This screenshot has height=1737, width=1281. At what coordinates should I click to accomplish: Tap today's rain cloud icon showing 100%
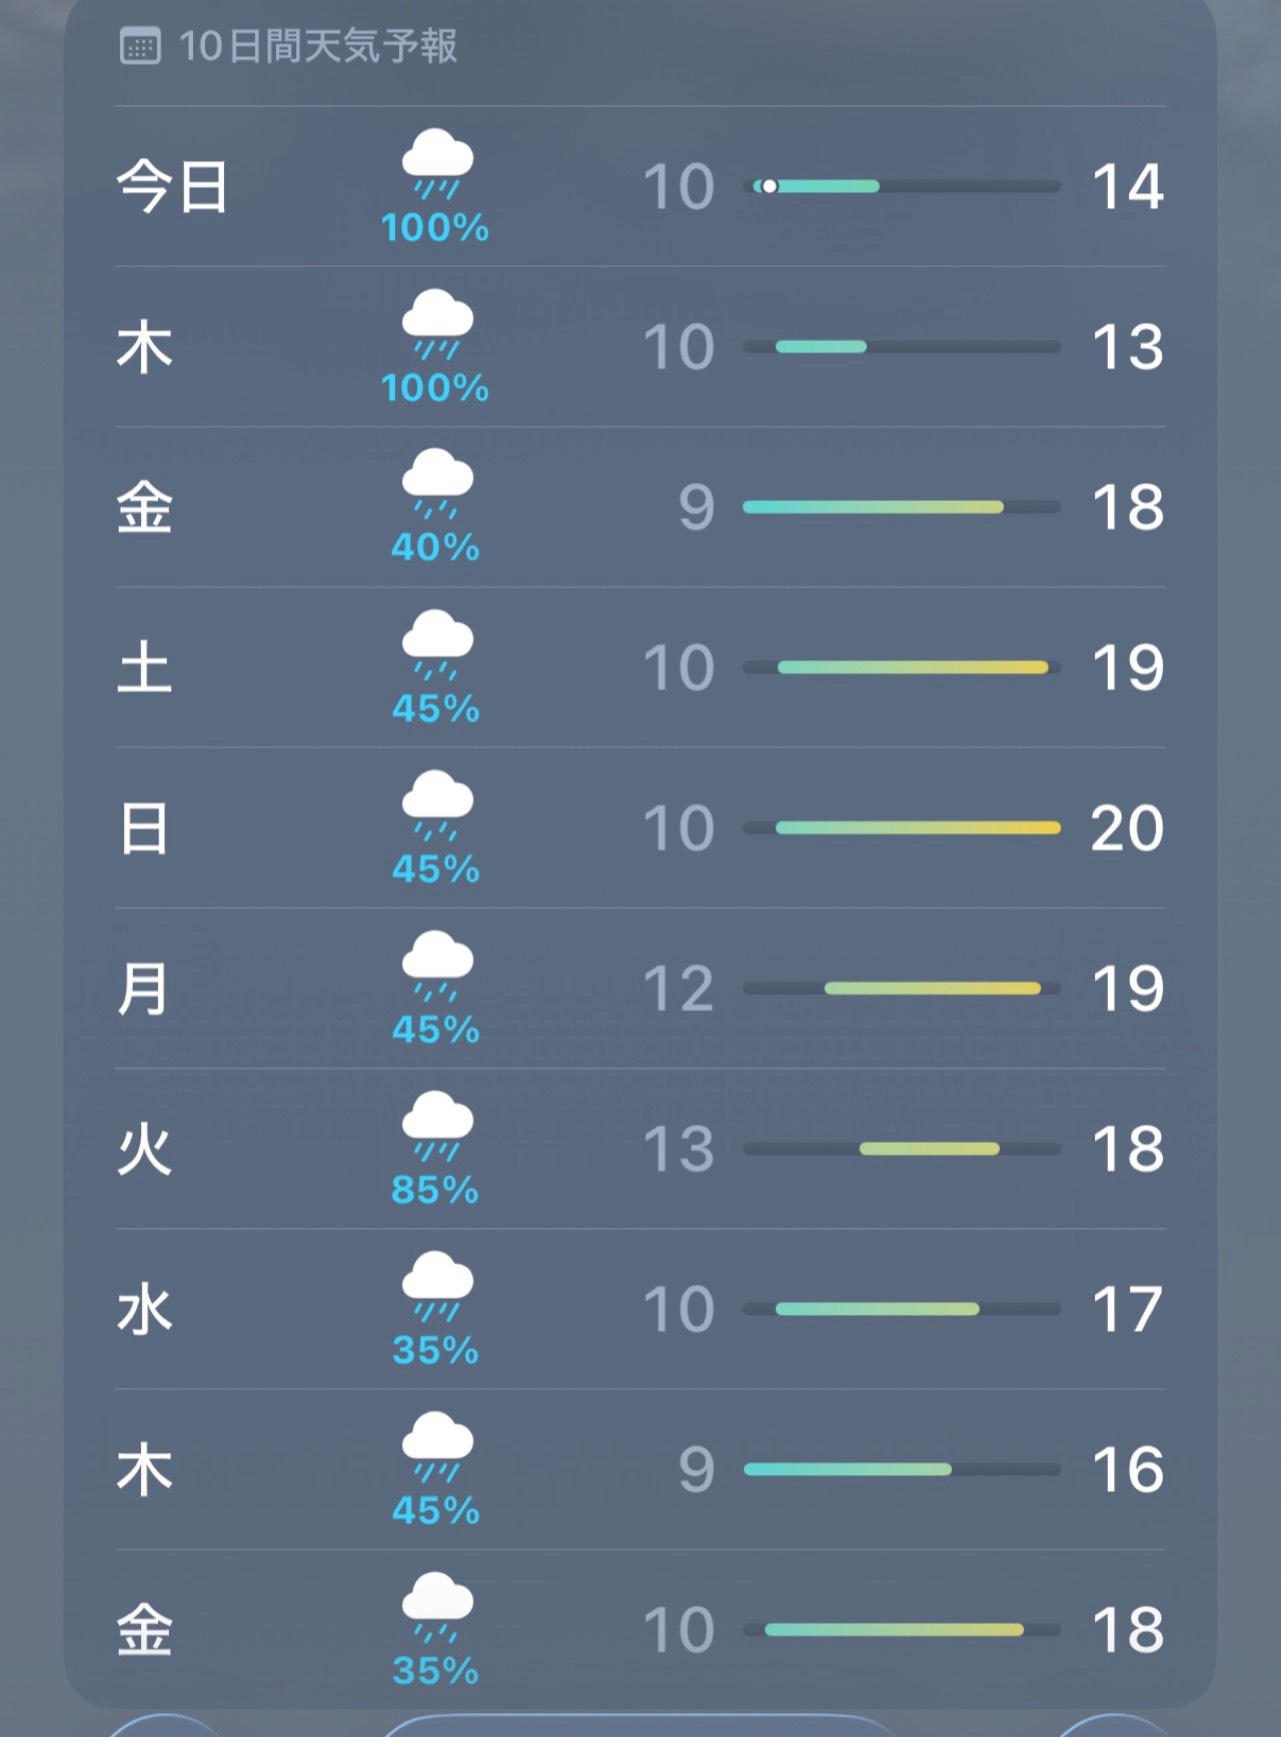click(437, 163)
